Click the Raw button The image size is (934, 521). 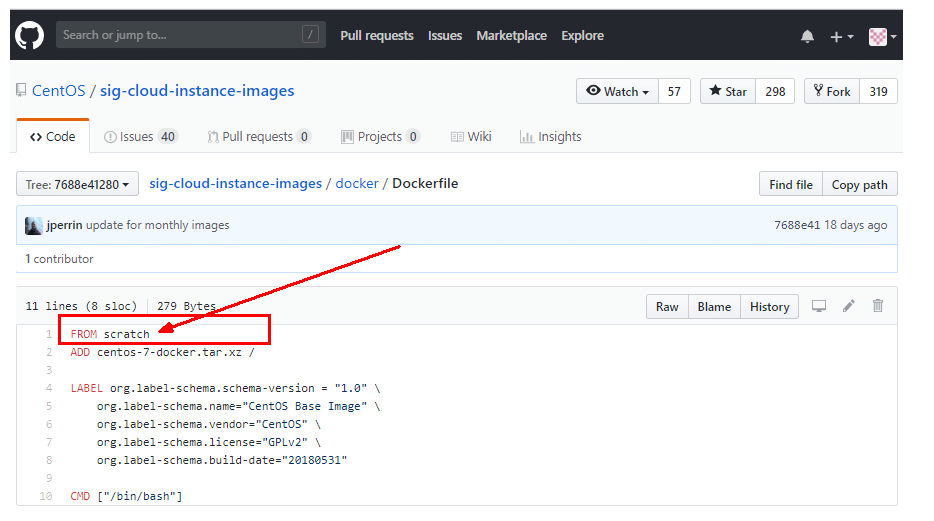(667, 306)
